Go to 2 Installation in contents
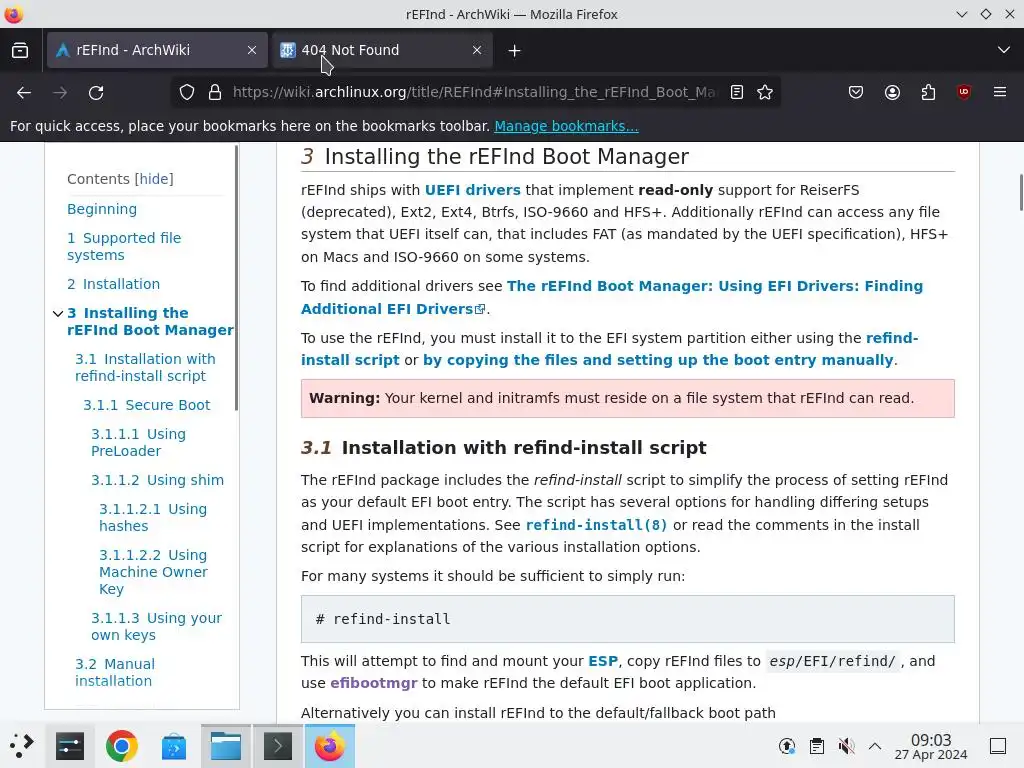 point(114,284)
